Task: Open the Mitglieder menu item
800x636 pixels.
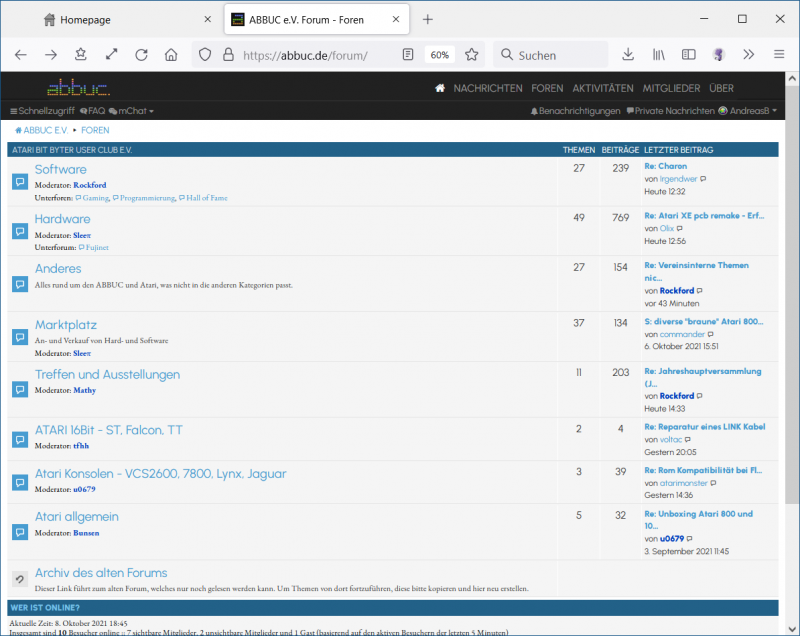Action: (671, 88)
